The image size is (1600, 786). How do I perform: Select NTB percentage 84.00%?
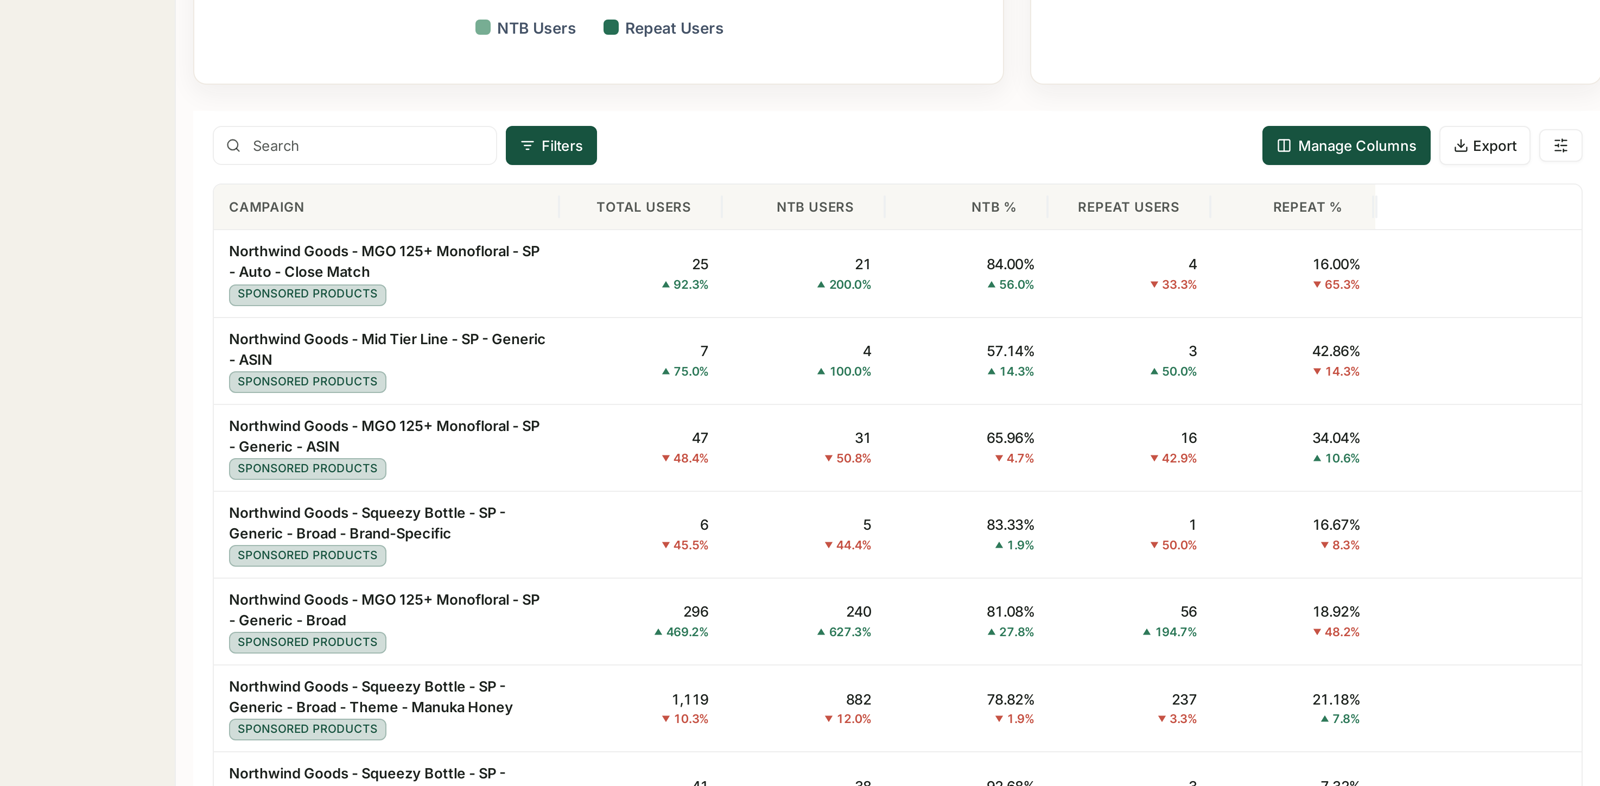tap(1010, 265)
